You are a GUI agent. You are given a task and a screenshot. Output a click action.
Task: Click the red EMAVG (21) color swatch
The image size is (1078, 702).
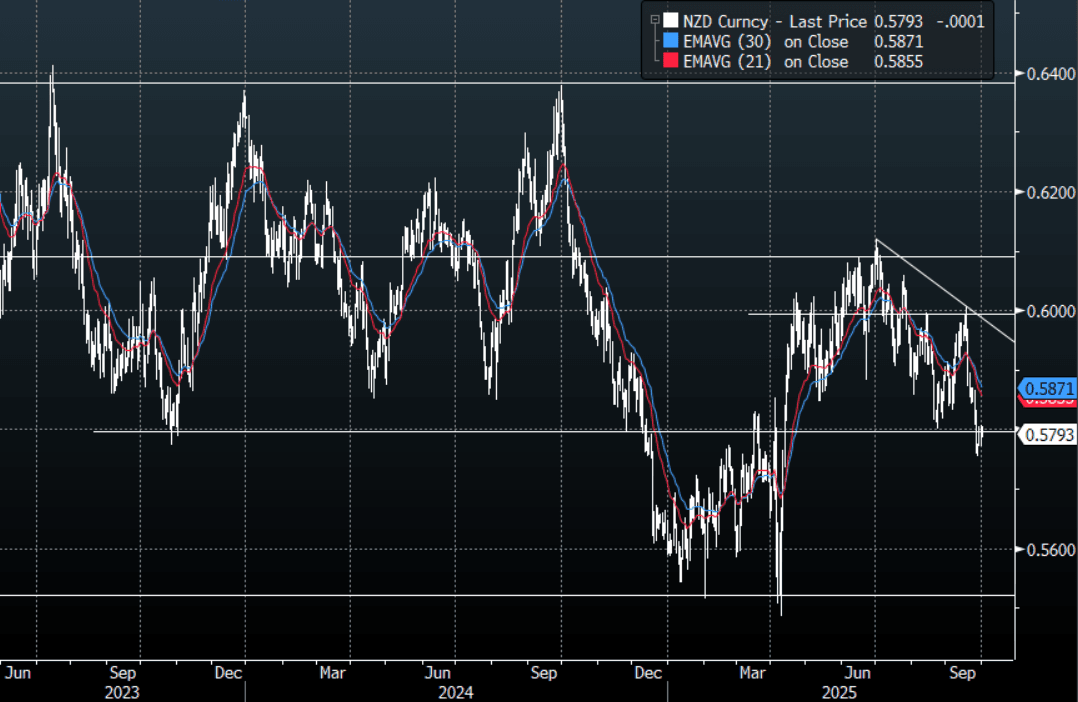(x=669, y=62)
